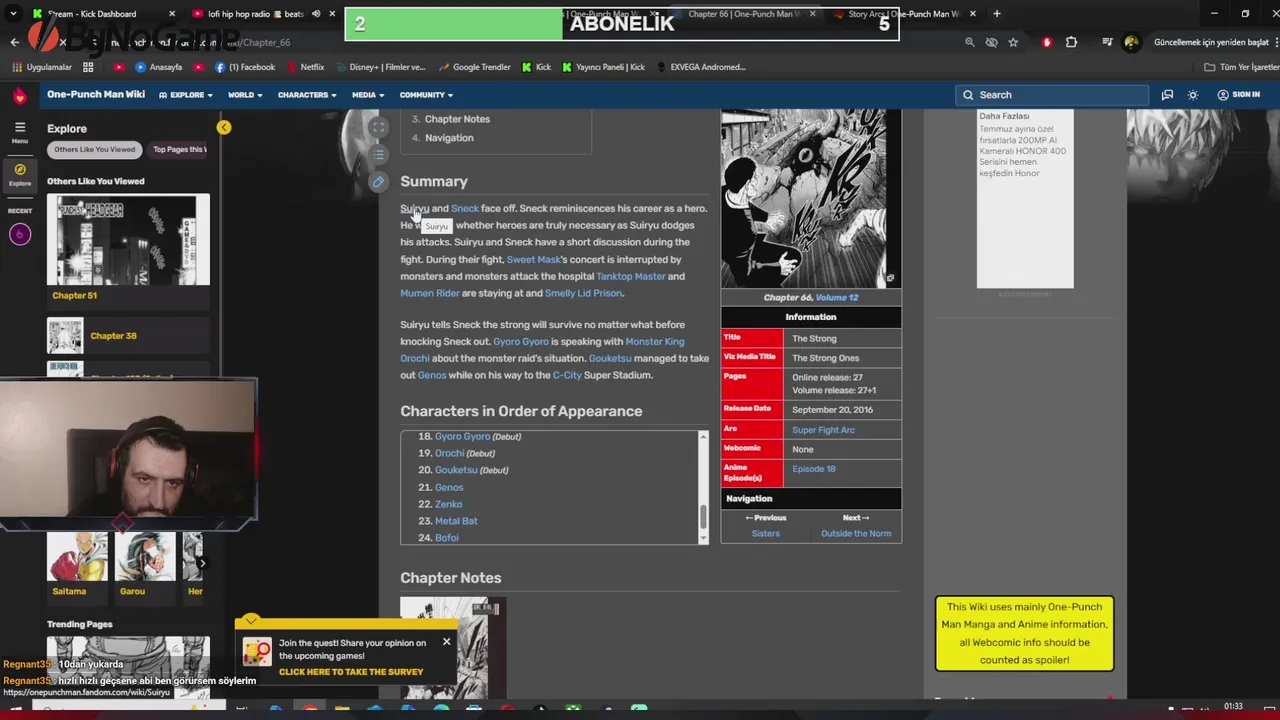Open the C-City link
This screenshot has height=720, width=1280.
[x=566, y=375]
